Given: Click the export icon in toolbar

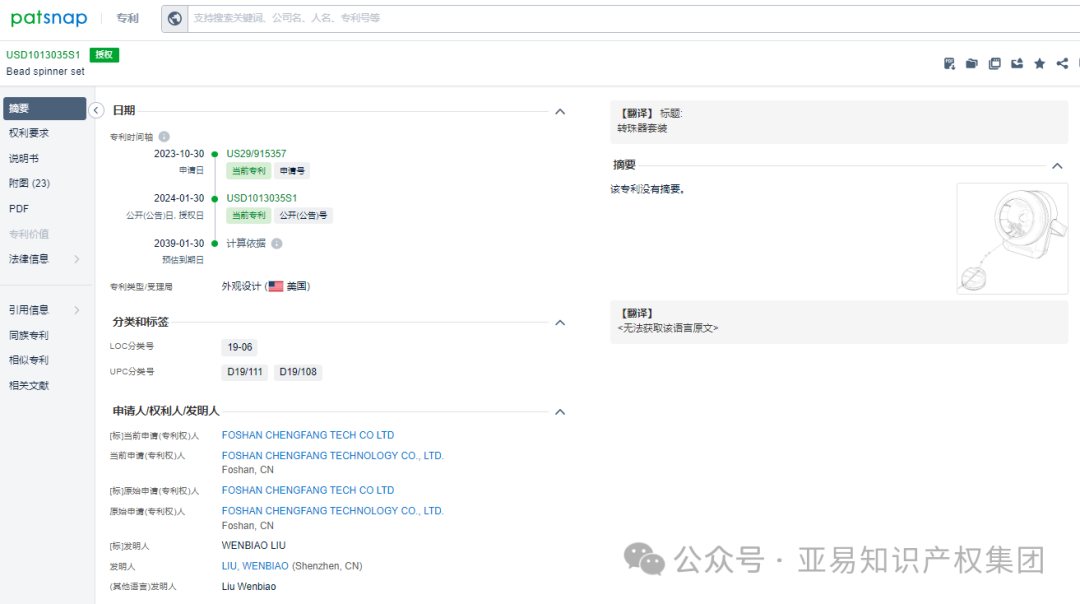Looking at the screenshot, I should [1017, 63].
